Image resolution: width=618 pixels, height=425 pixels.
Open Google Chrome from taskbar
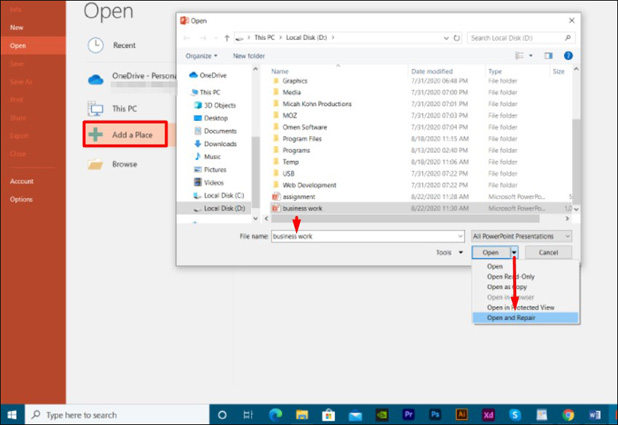567,414
